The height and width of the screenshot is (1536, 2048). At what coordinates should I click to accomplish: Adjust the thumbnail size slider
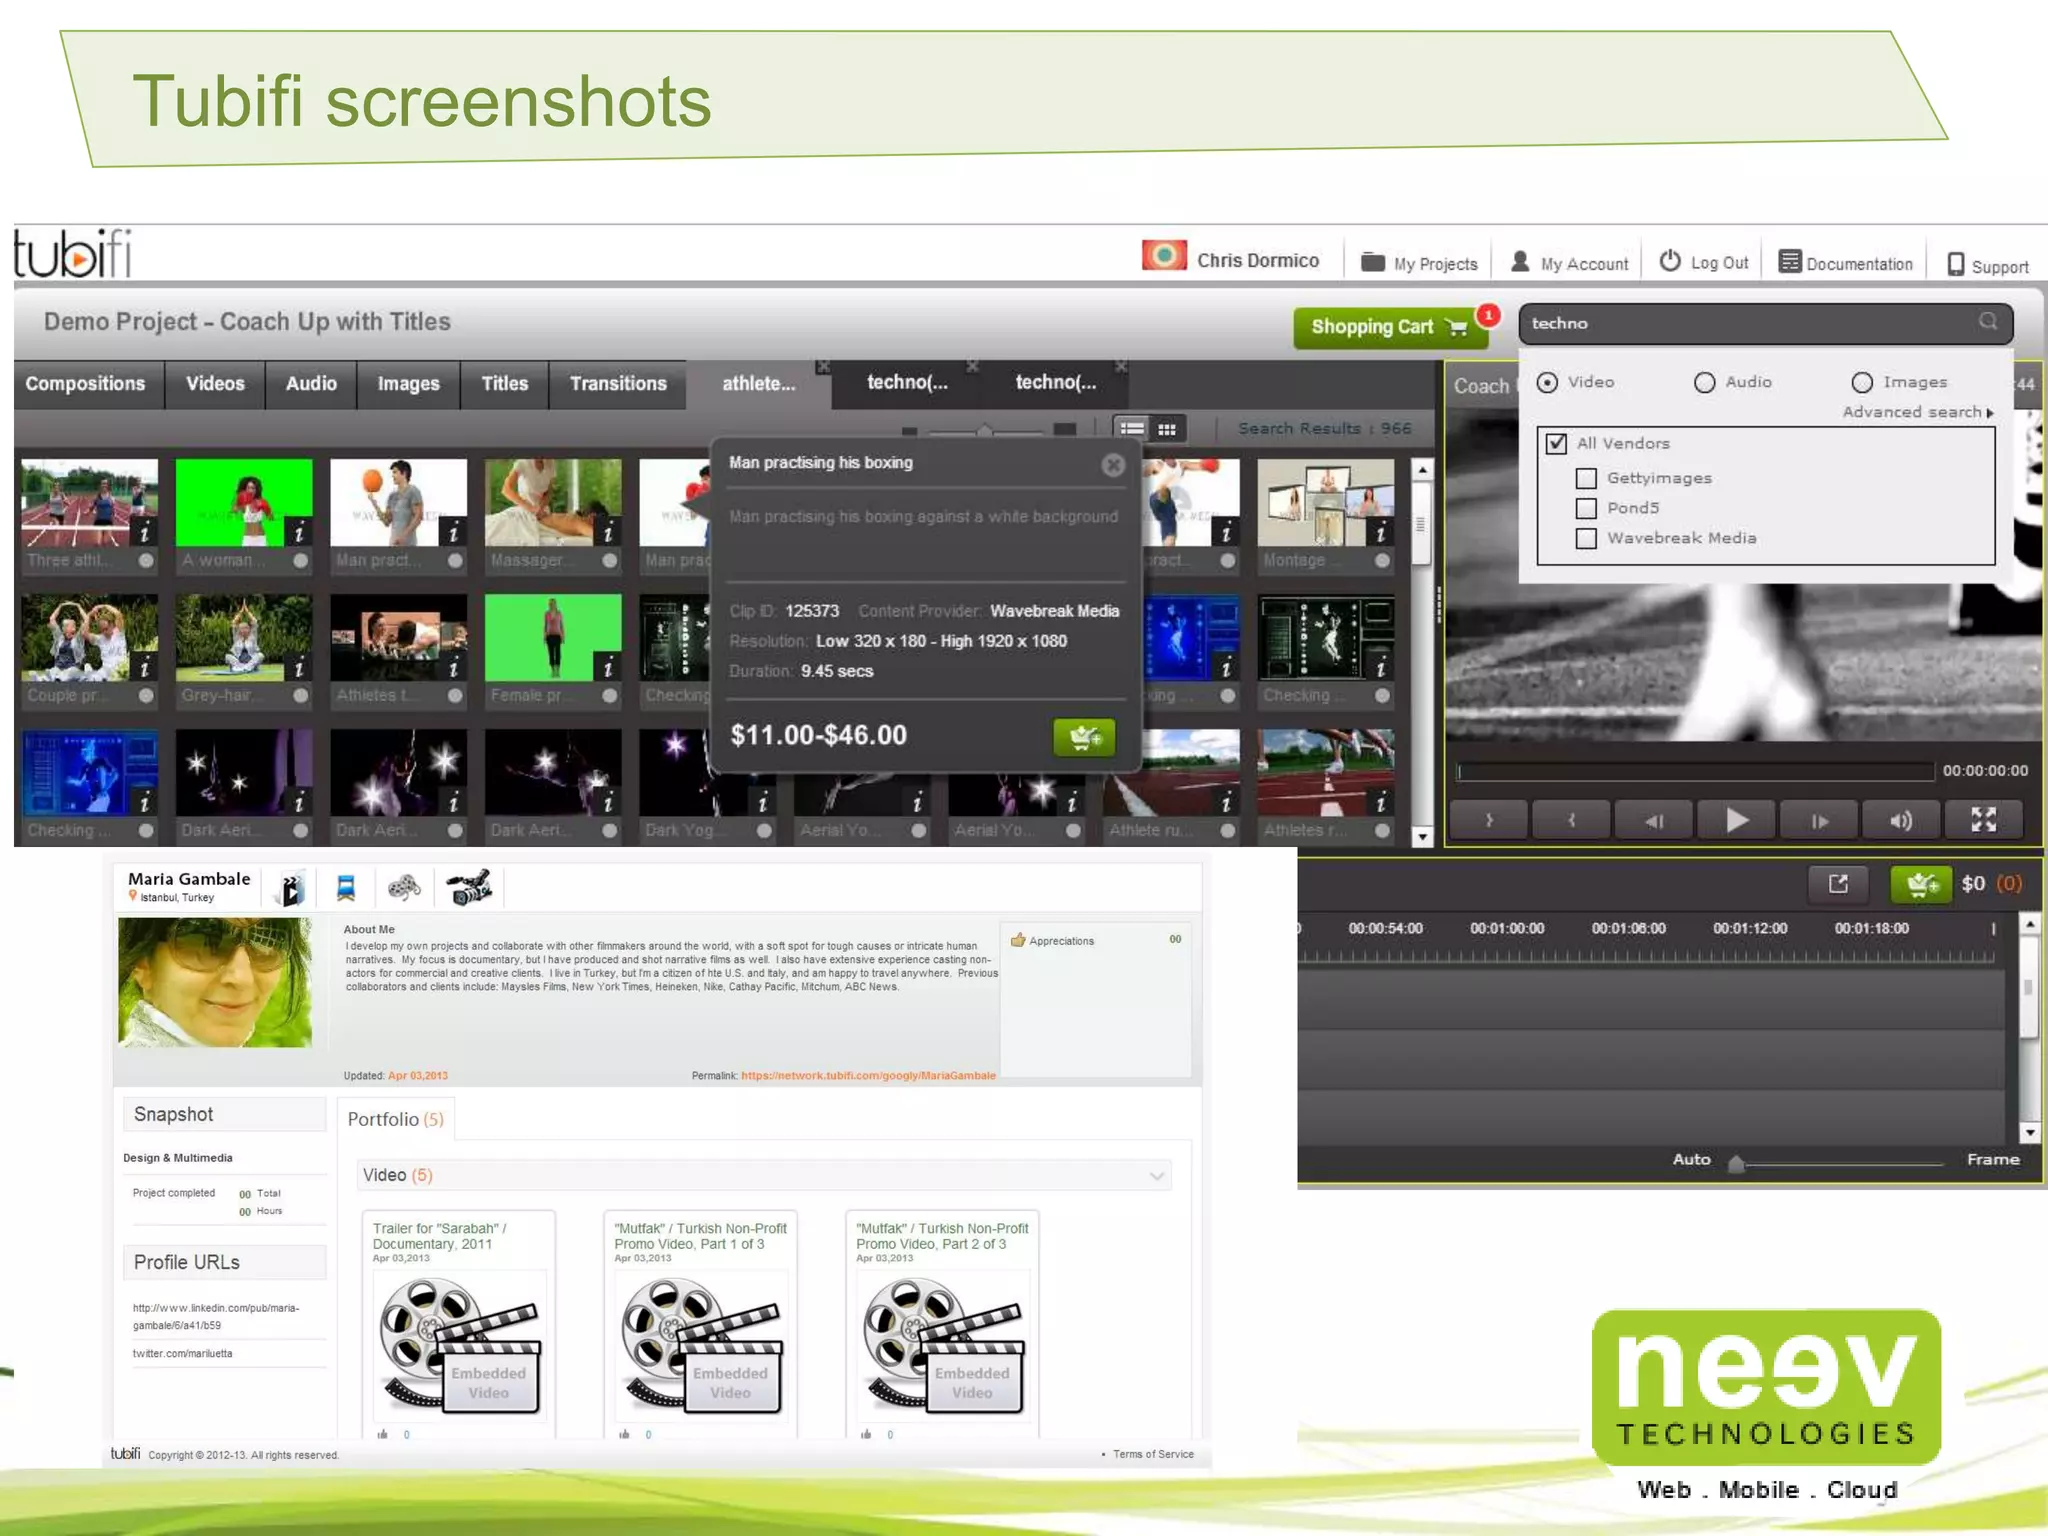pyautogui.click(x=986, y=430)
